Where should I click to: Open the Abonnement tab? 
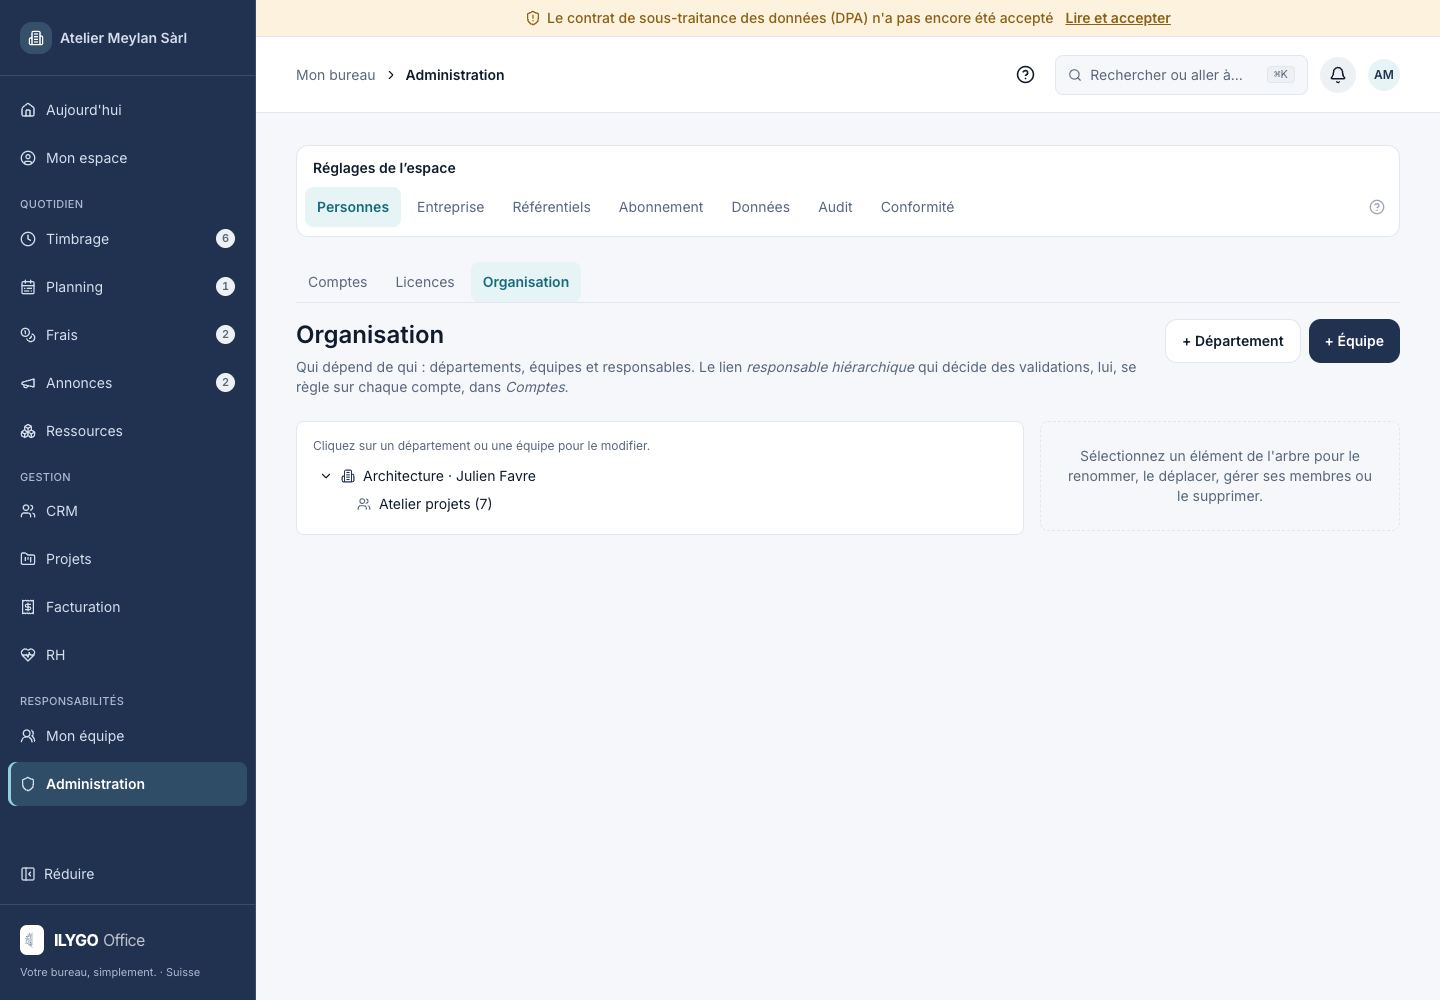pyautogui.click(x=661, y=207)
